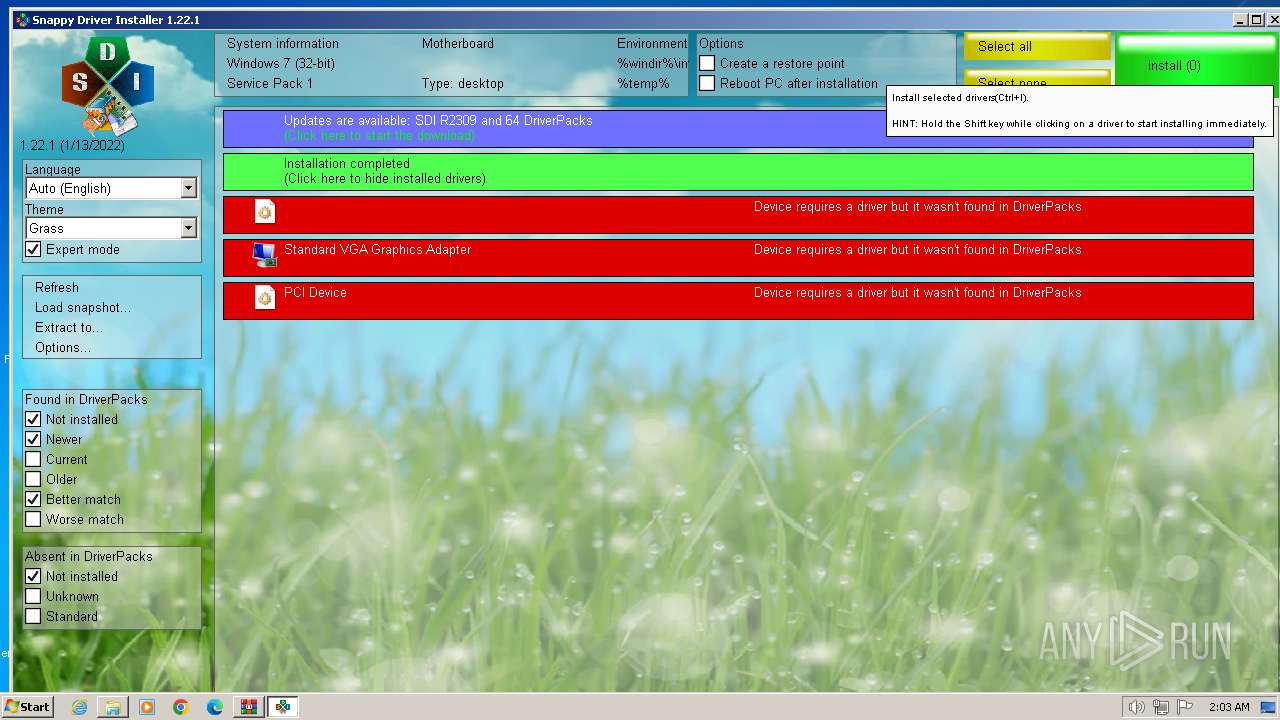Click Snappy Driver Installer taskbar button
The image size is (1280, 720).
(283, 707)
